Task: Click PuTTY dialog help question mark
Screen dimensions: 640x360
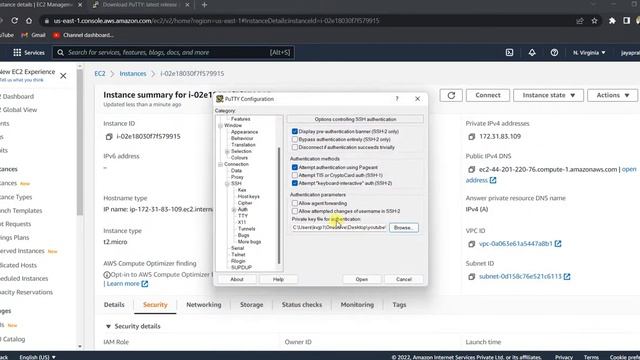Action: click(397, 98)
